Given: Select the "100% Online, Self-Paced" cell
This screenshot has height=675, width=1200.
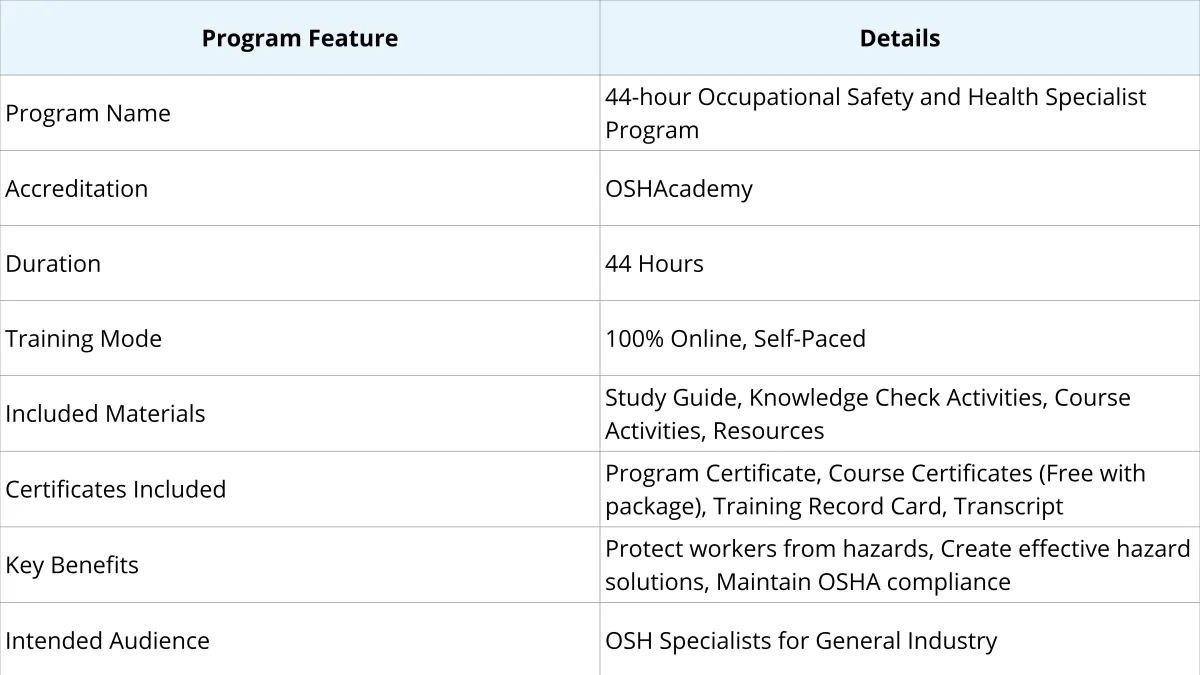Looking at the screenshot, I should [900, 338].
